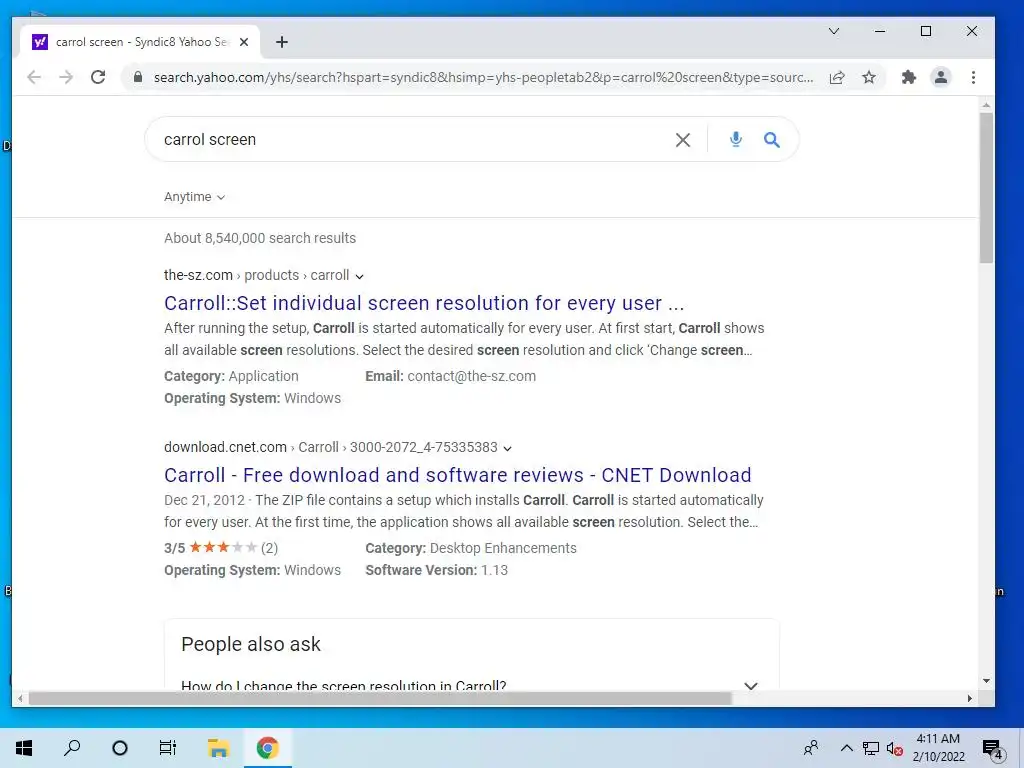Open Chrome's three-dot menu

click(x=973, y=77)
